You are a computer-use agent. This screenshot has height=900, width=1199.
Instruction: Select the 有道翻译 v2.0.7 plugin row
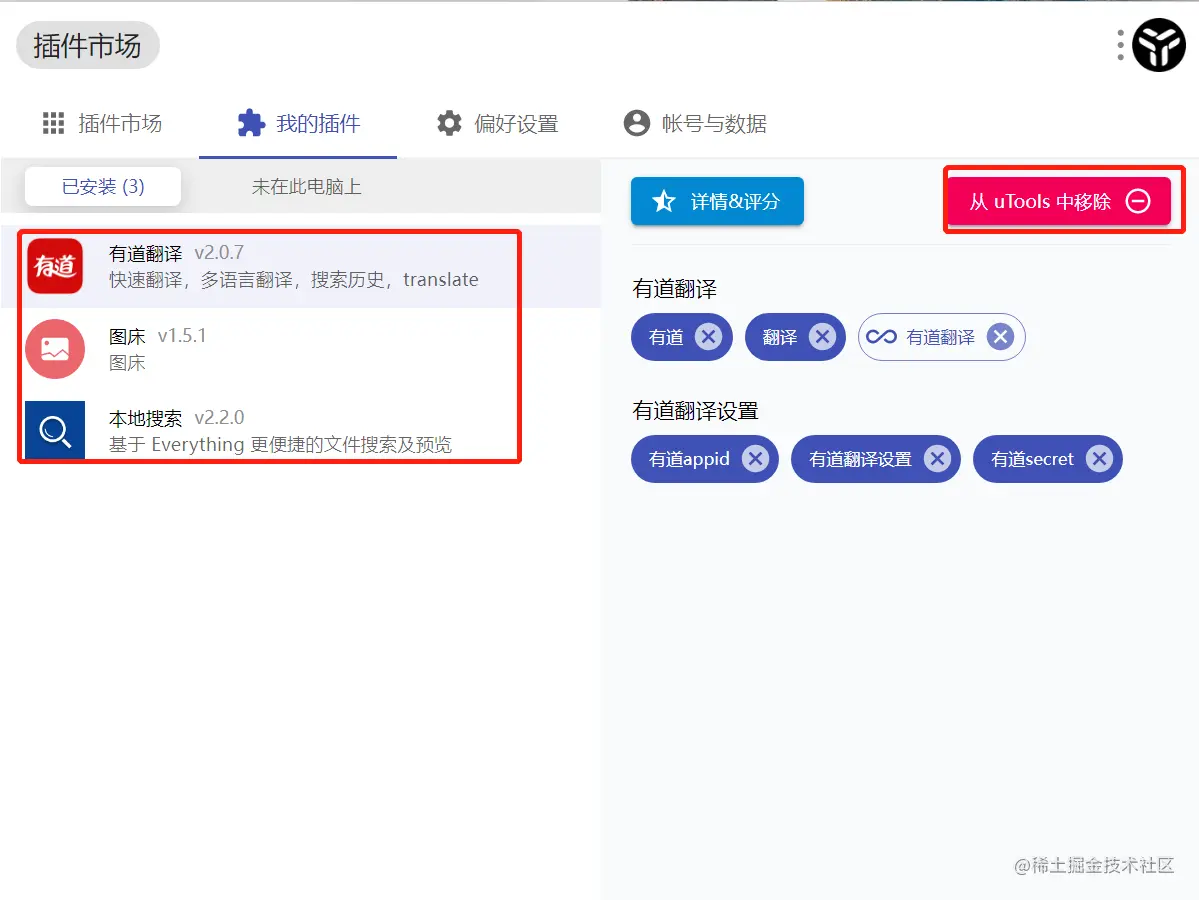[301, 266]
